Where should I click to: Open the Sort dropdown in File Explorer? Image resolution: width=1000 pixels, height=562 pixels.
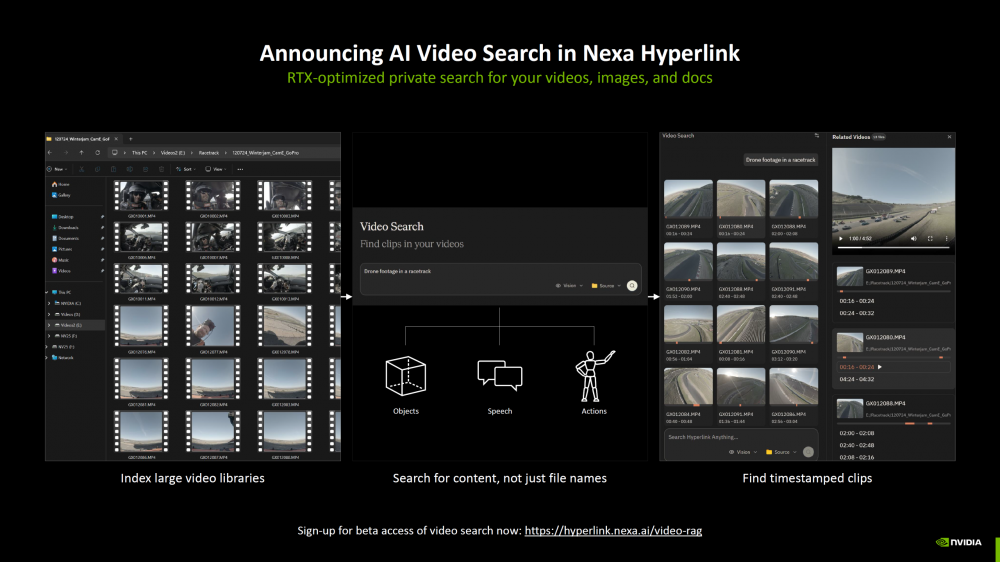[185, 169]
